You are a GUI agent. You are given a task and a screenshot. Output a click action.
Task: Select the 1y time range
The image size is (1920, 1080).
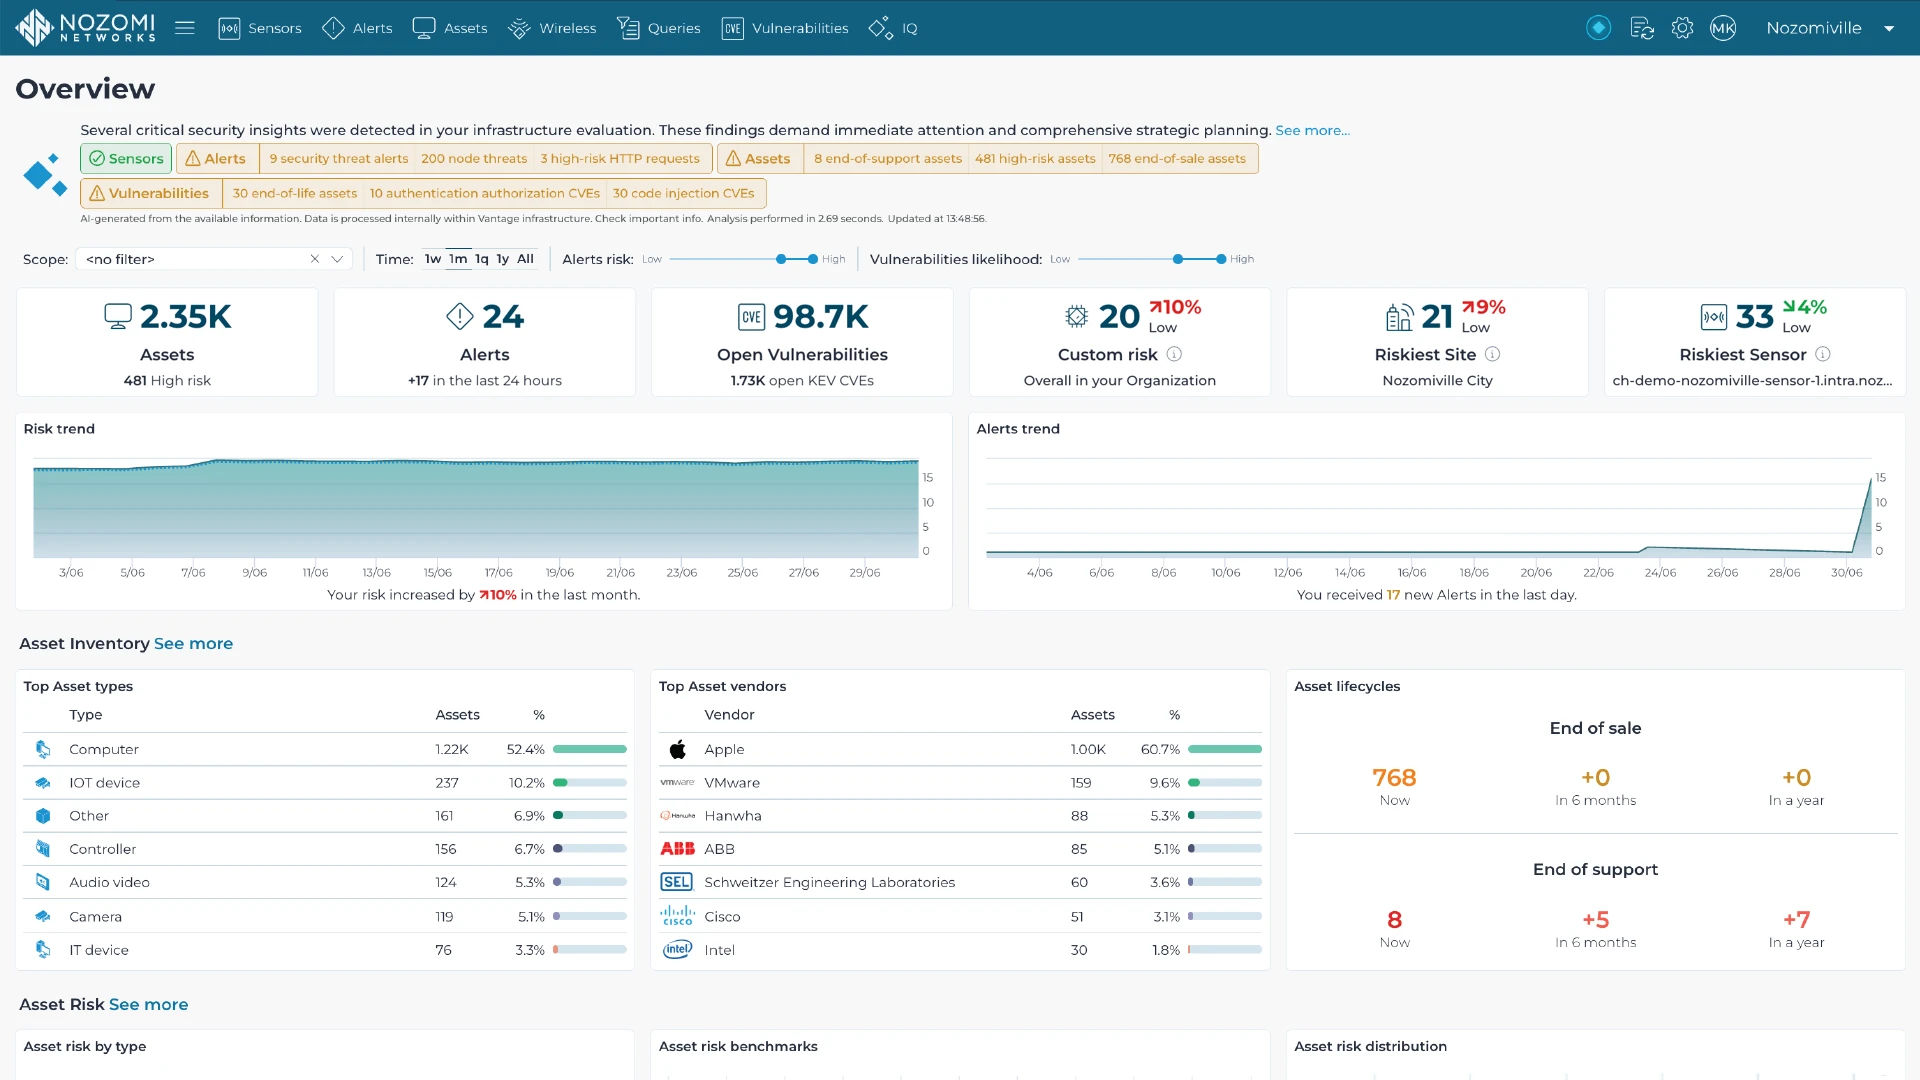tap(503, 259)
